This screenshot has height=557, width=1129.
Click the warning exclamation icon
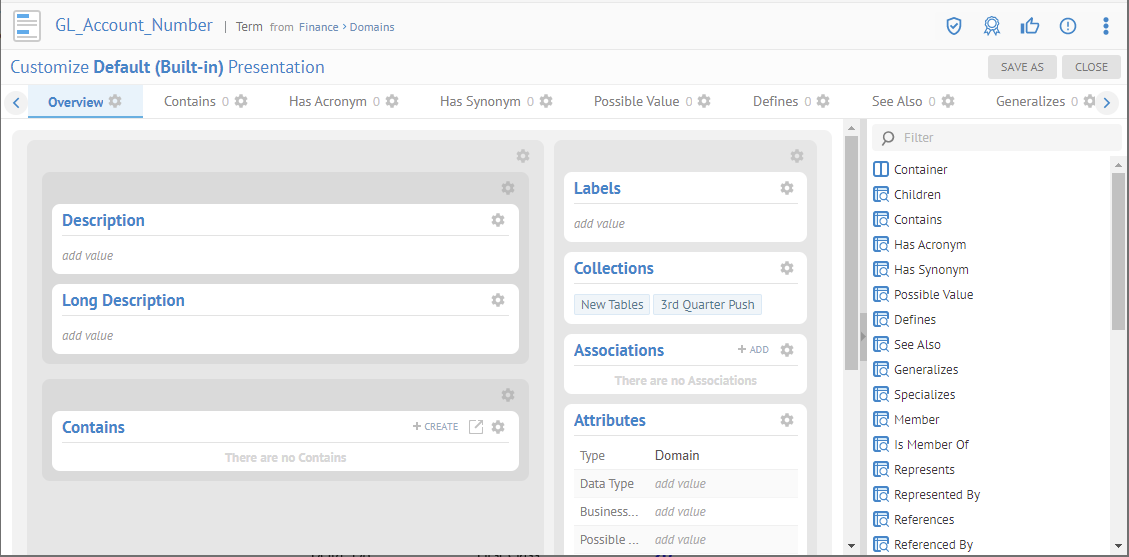pos(1068,26)
